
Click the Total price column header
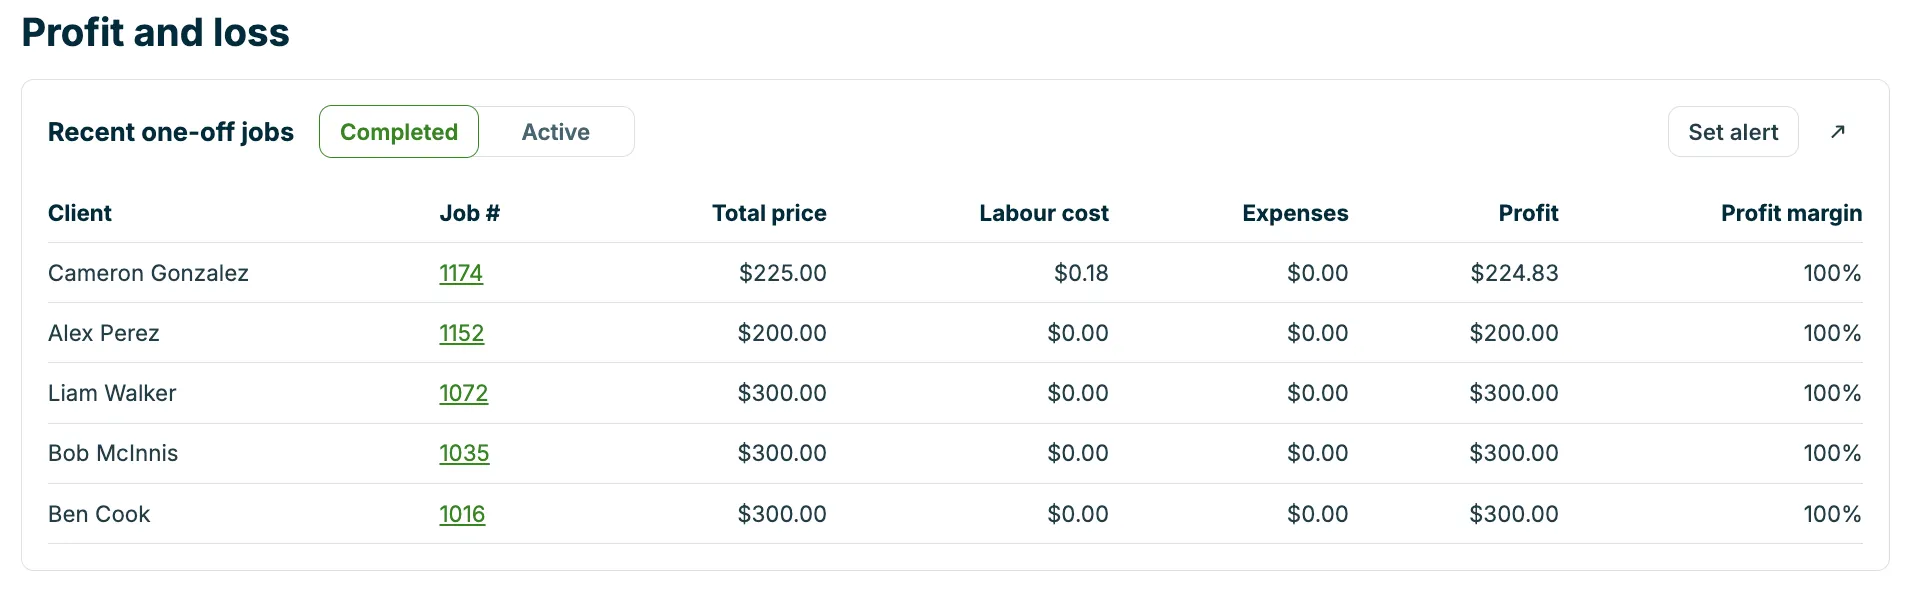(x=769, y=213)
